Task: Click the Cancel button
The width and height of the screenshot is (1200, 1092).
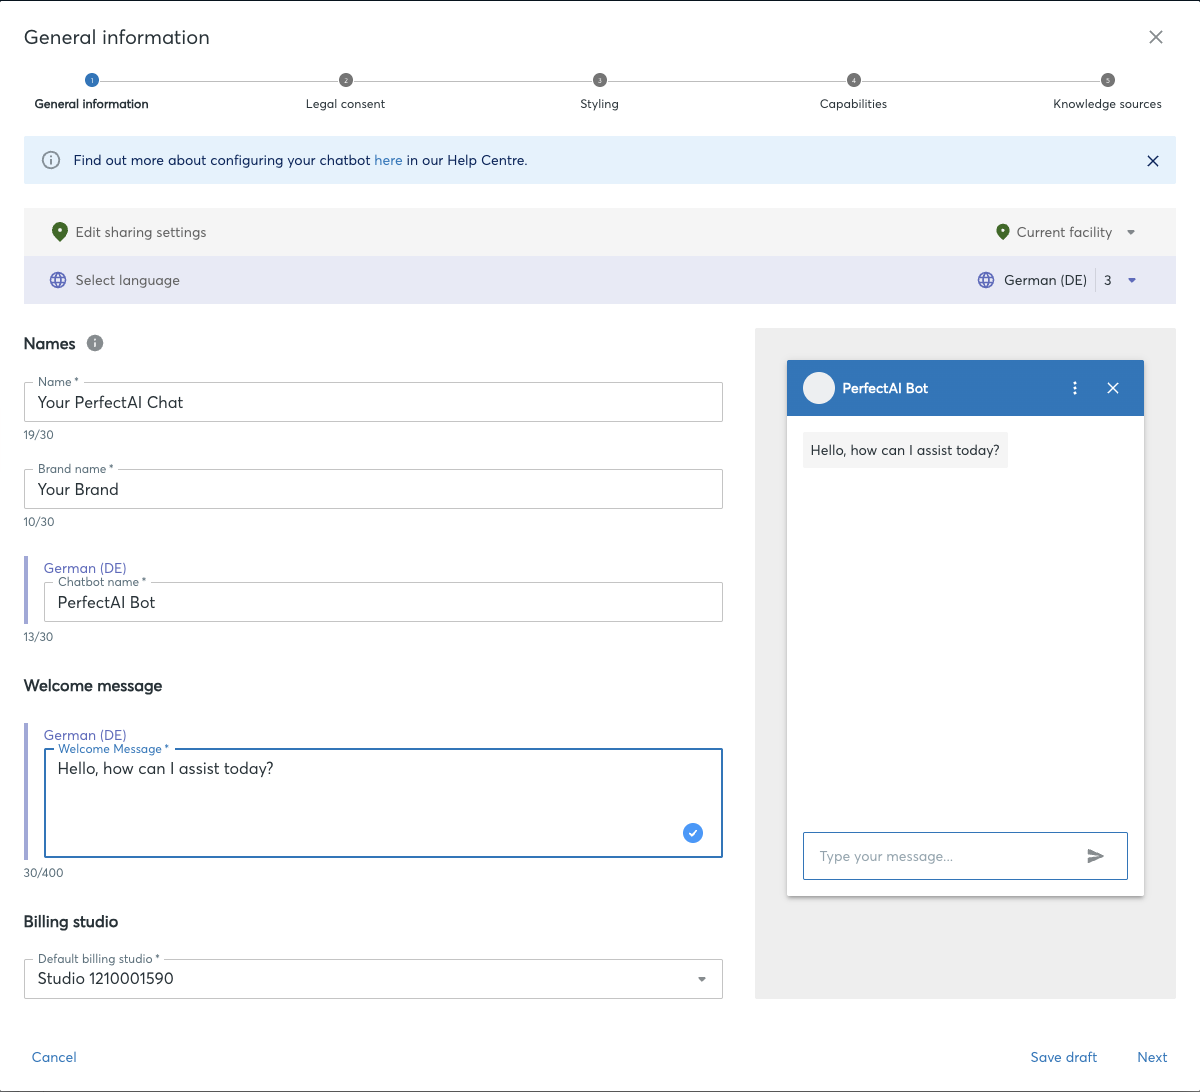Action: pos(54,1057)
